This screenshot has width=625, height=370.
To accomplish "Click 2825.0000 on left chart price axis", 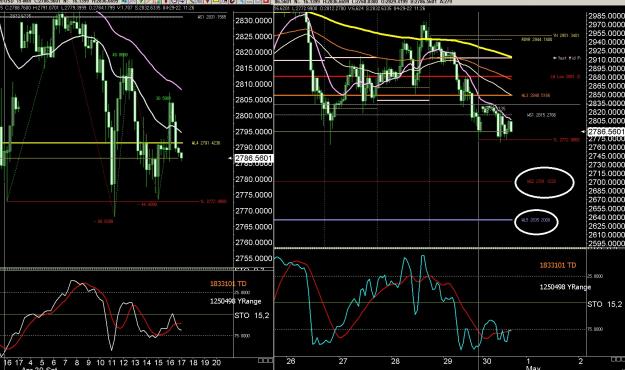I will click(254, 37).
